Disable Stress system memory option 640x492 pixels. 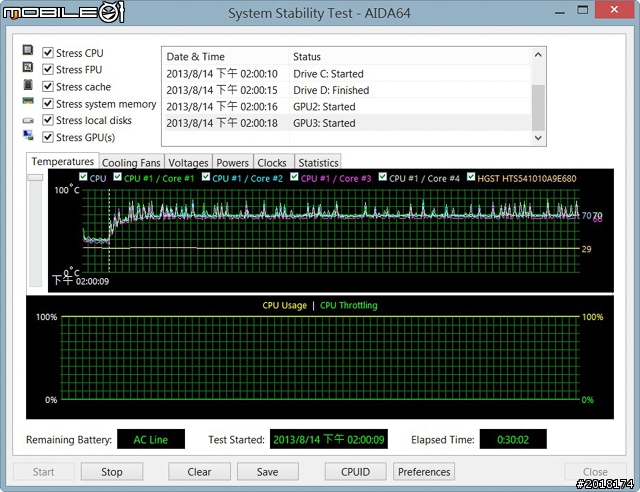coord(48,104)
